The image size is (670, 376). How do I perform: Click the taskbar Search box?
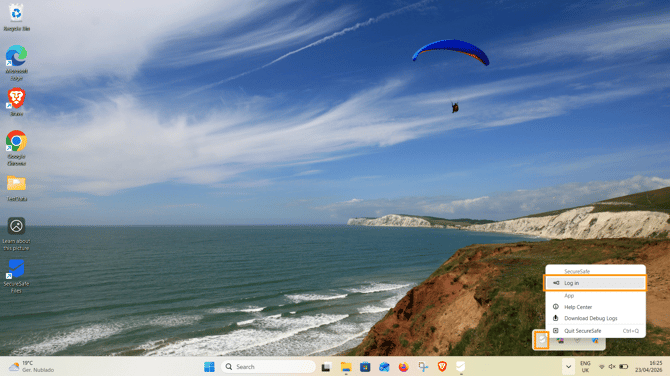pos(268,367)
